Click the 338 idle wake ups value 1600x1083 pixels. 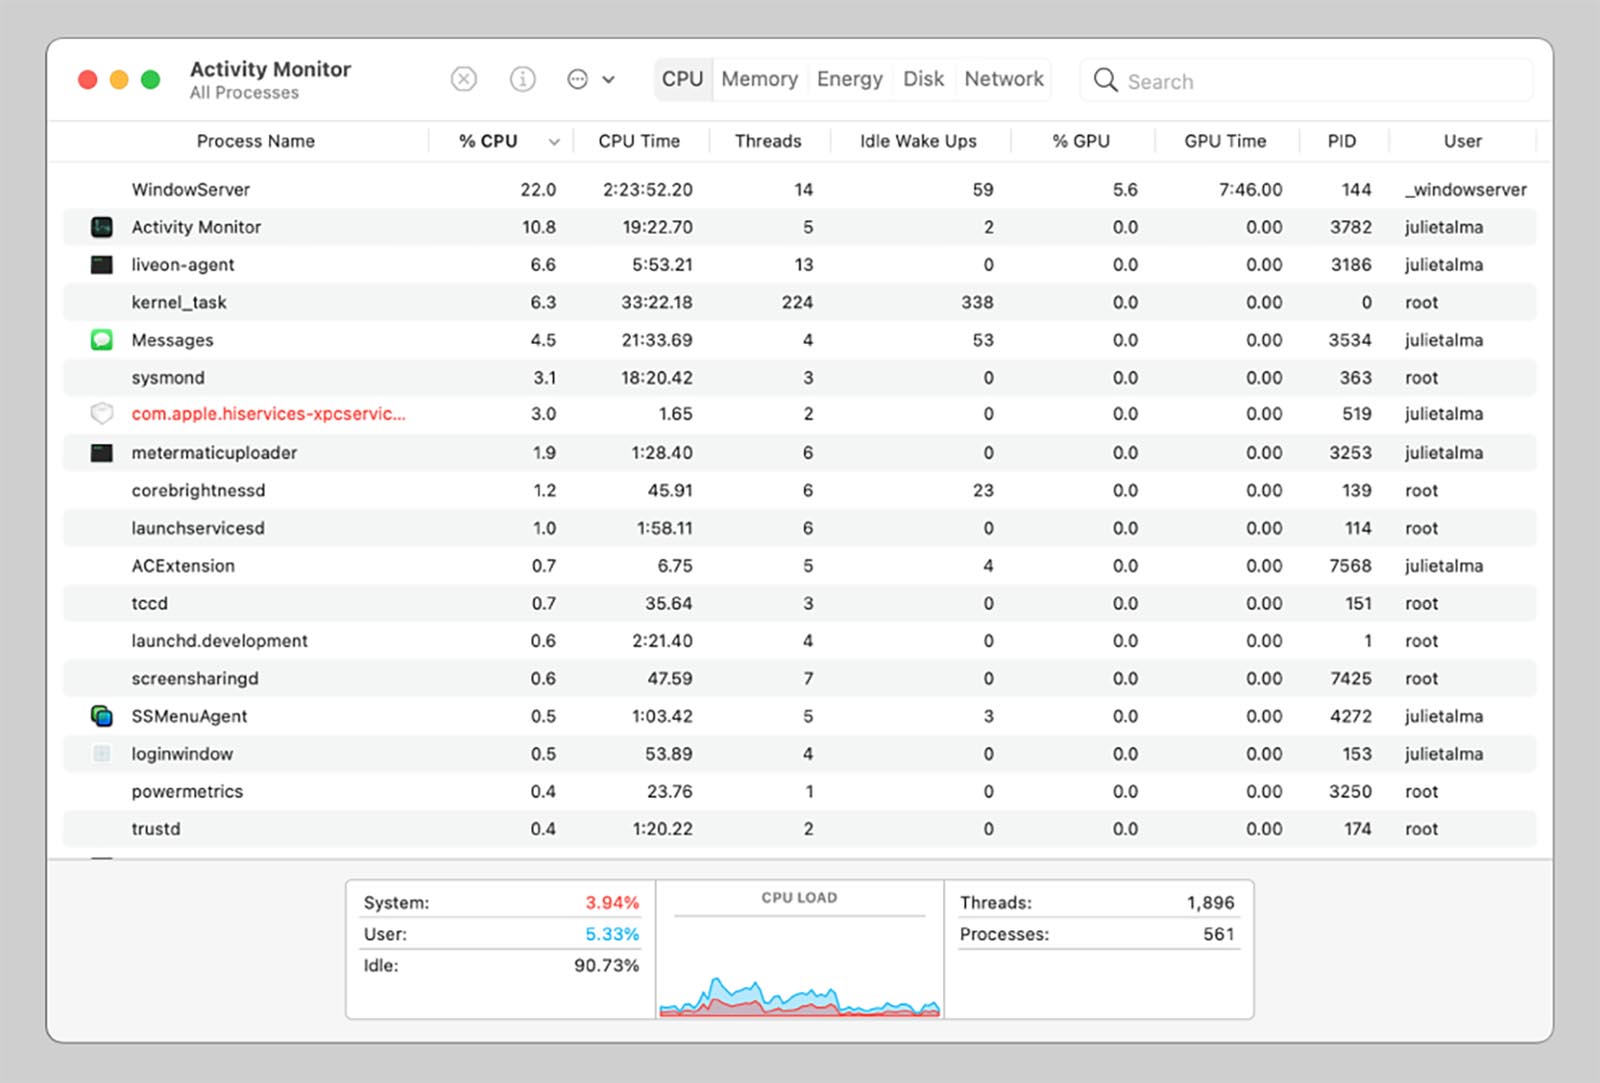(x=977, y=302)
